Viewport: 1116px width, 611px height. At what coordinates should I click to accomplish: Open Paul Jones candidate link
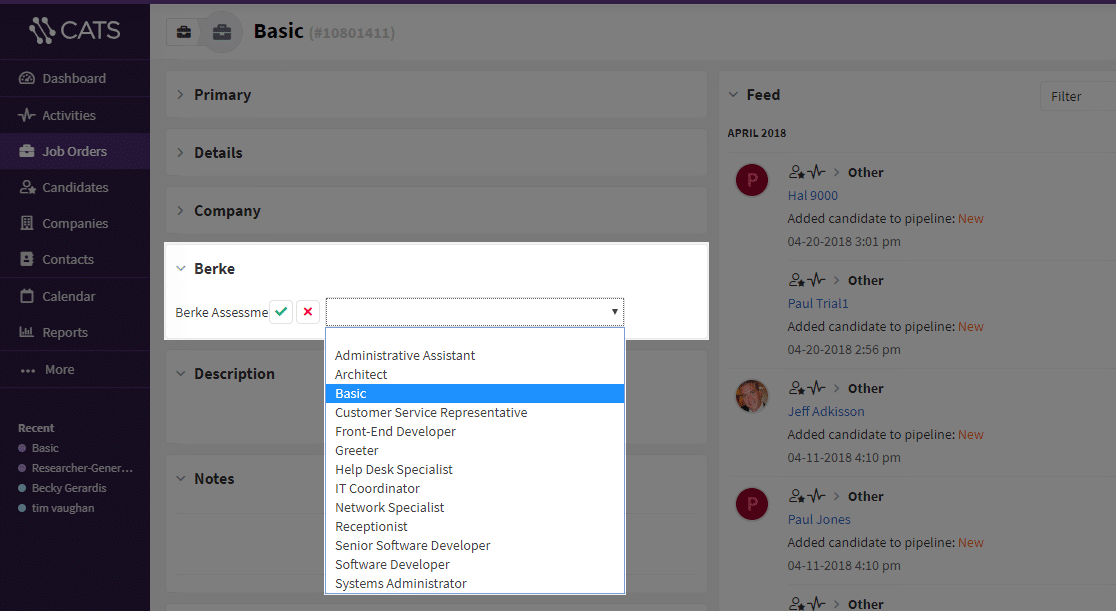(x=818, y=520)
